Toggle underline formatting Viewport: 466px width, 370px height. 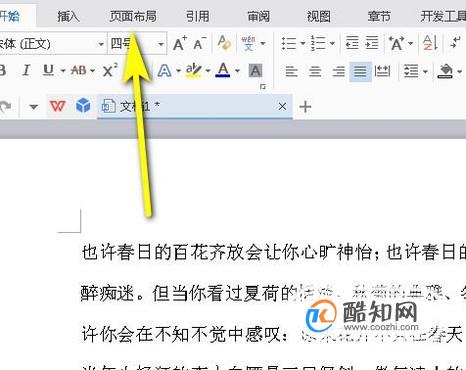[49, 70]
